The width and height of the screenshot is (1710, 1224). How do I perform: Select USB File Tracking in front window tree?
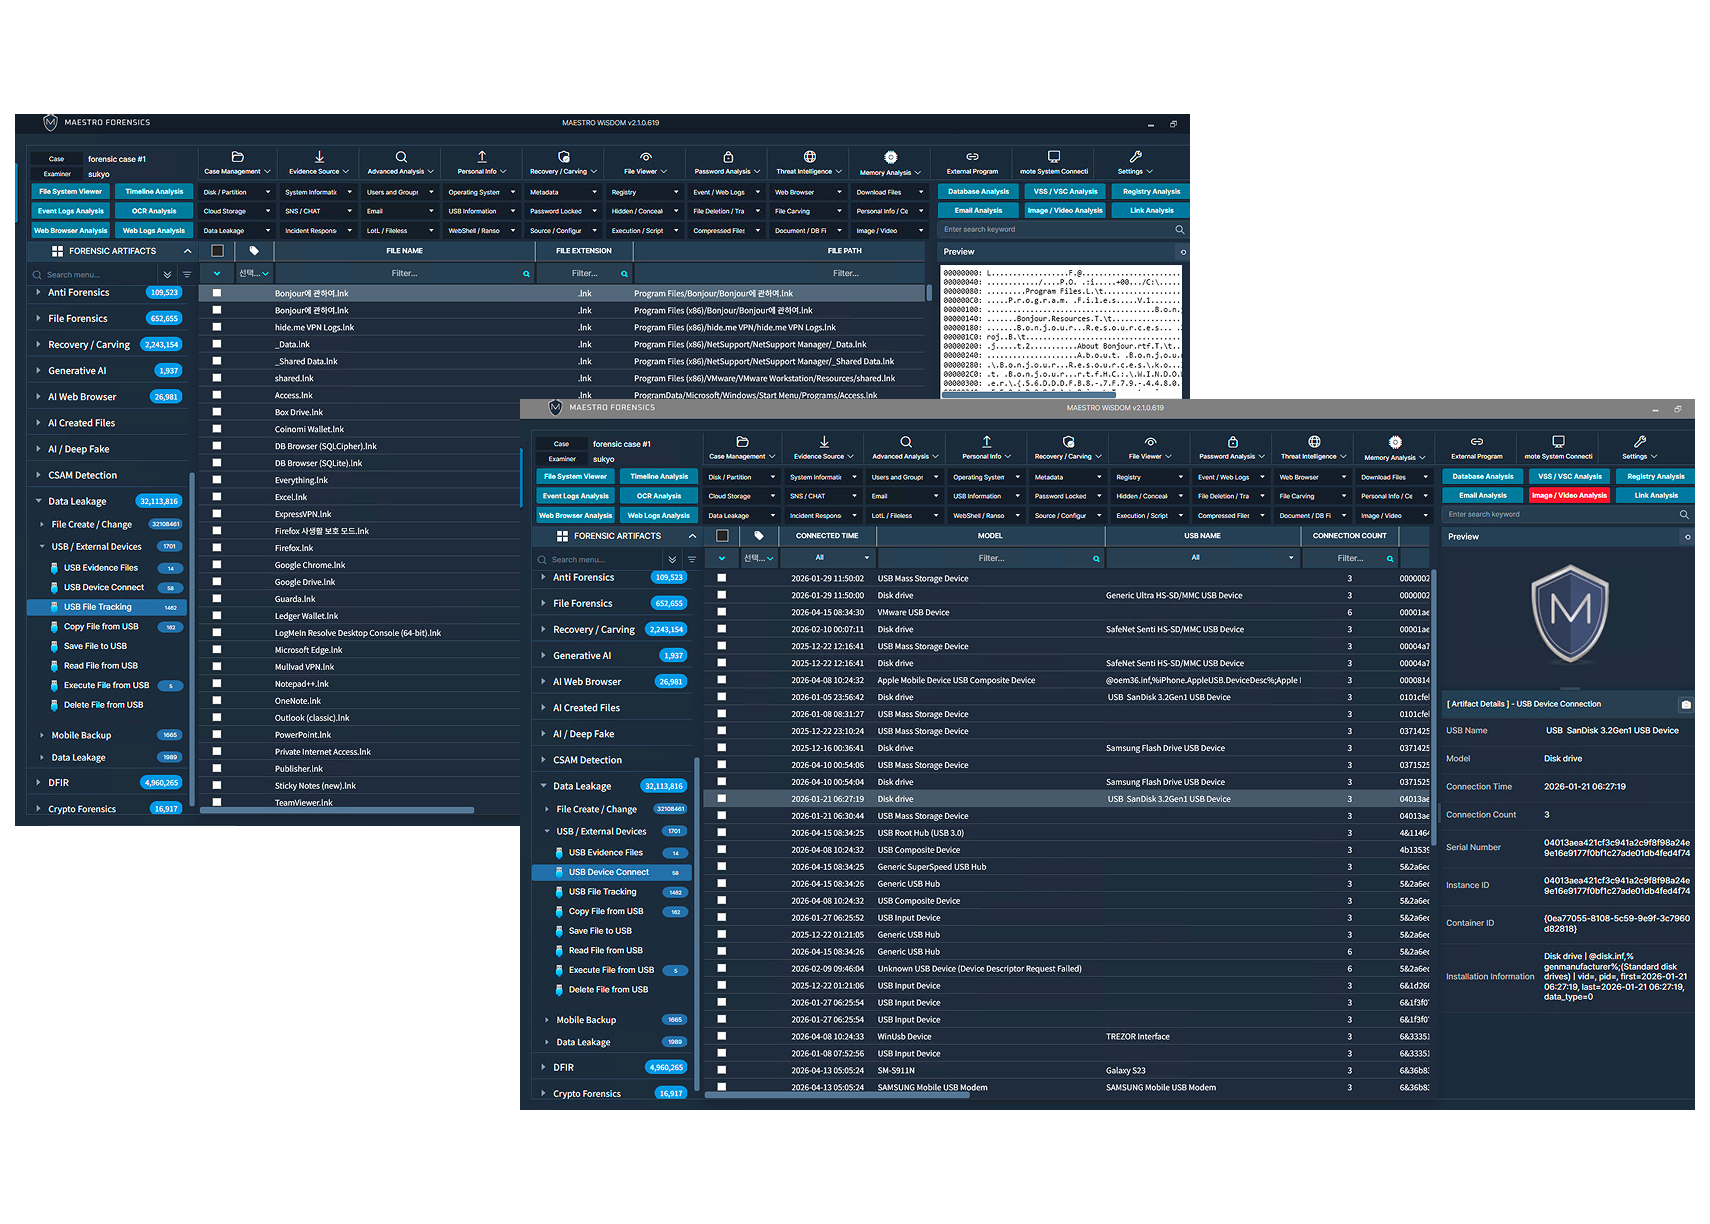pos(602,892)
